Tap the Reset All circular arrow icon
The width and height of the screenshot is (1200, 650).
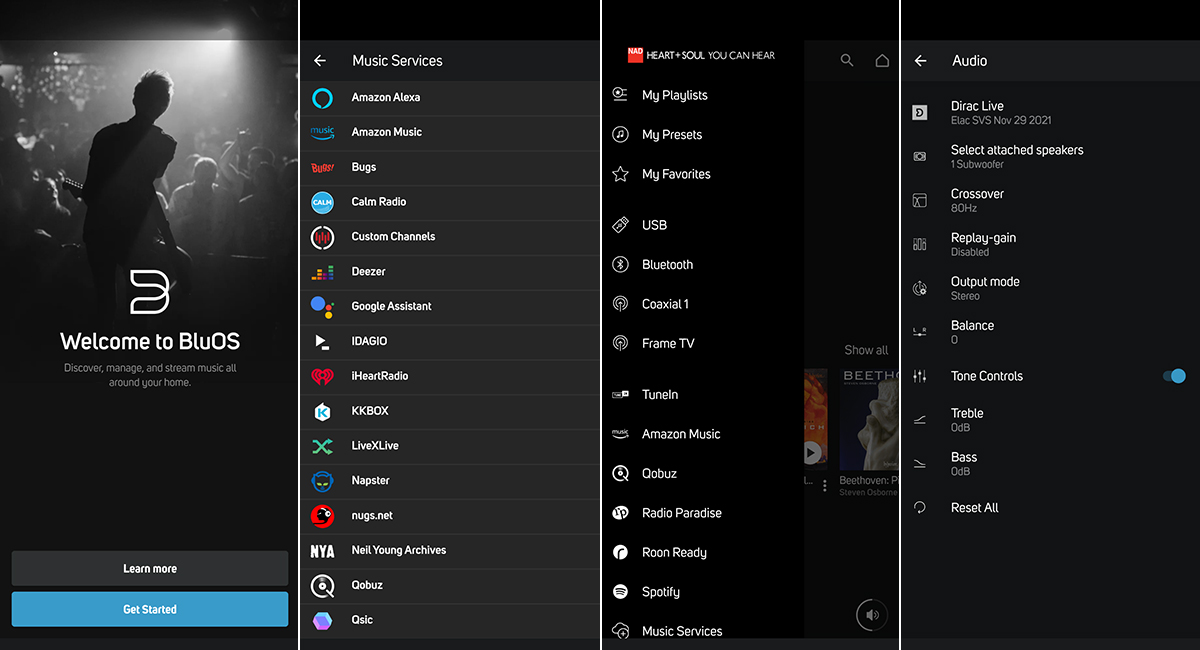[x=920, y=508]
